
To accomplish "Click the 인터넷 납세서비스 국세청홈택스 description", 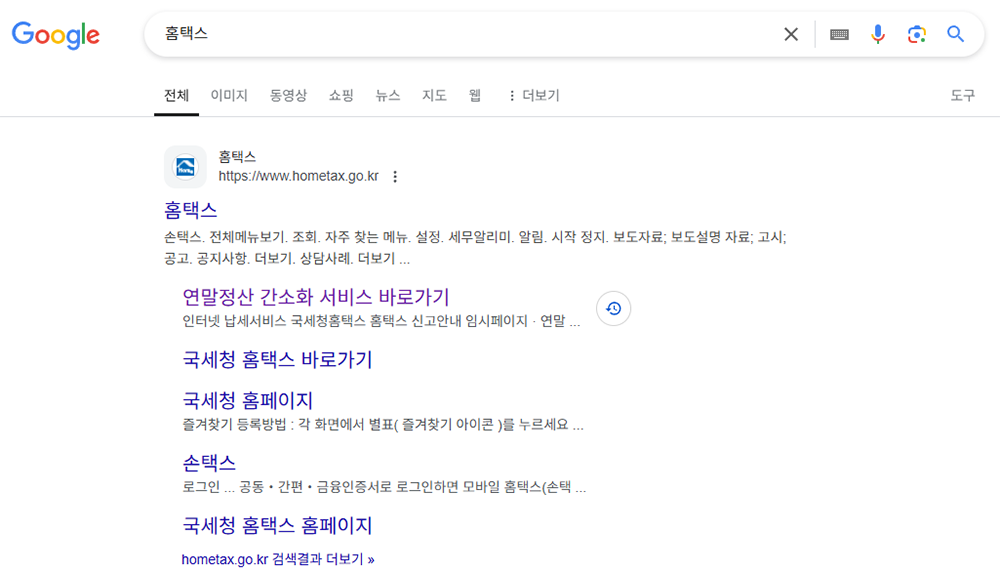I will [x=381, y=321].
